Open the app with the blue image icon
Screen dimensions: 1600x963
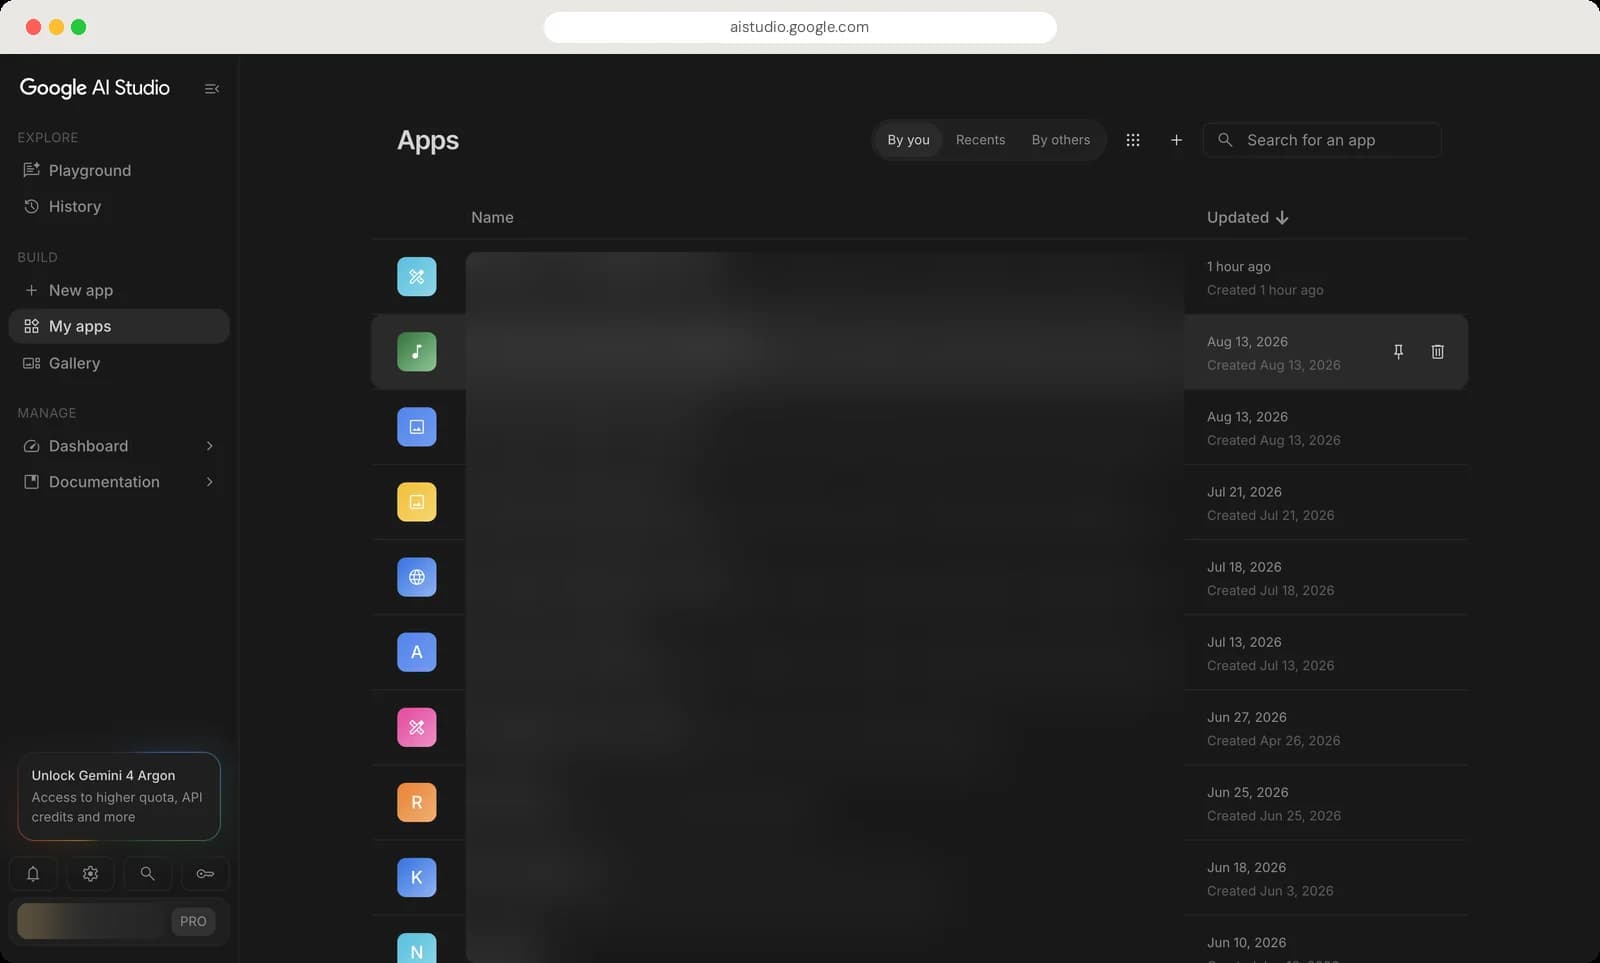point(417,427)
